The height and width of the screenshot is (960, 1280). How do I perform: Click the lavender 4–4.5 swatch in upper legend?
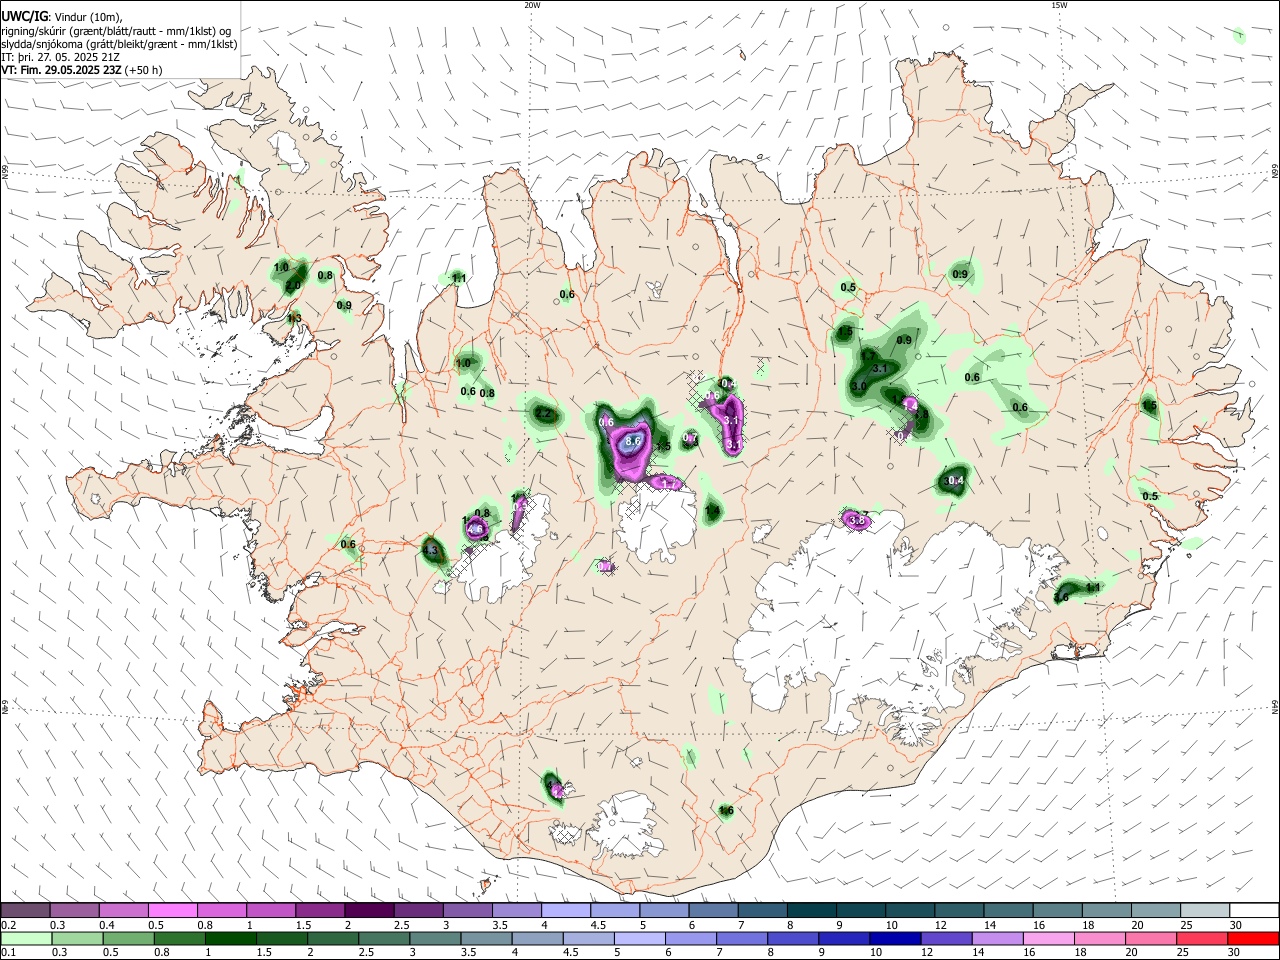point(566,910)
